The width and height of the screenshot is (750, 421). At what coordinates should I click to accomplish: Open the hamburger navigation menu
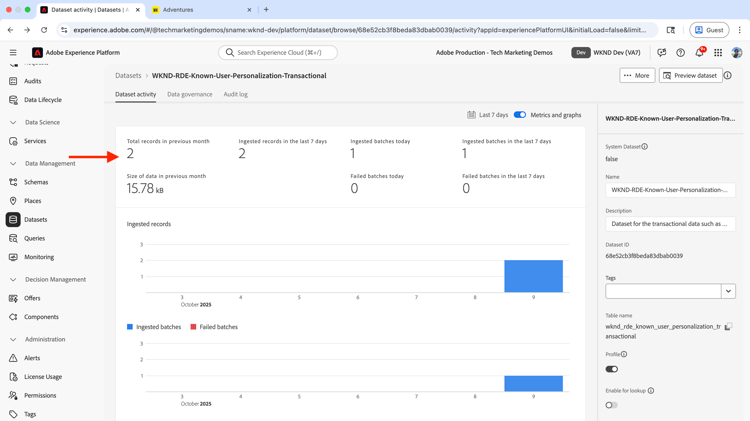tap(13, 53)
